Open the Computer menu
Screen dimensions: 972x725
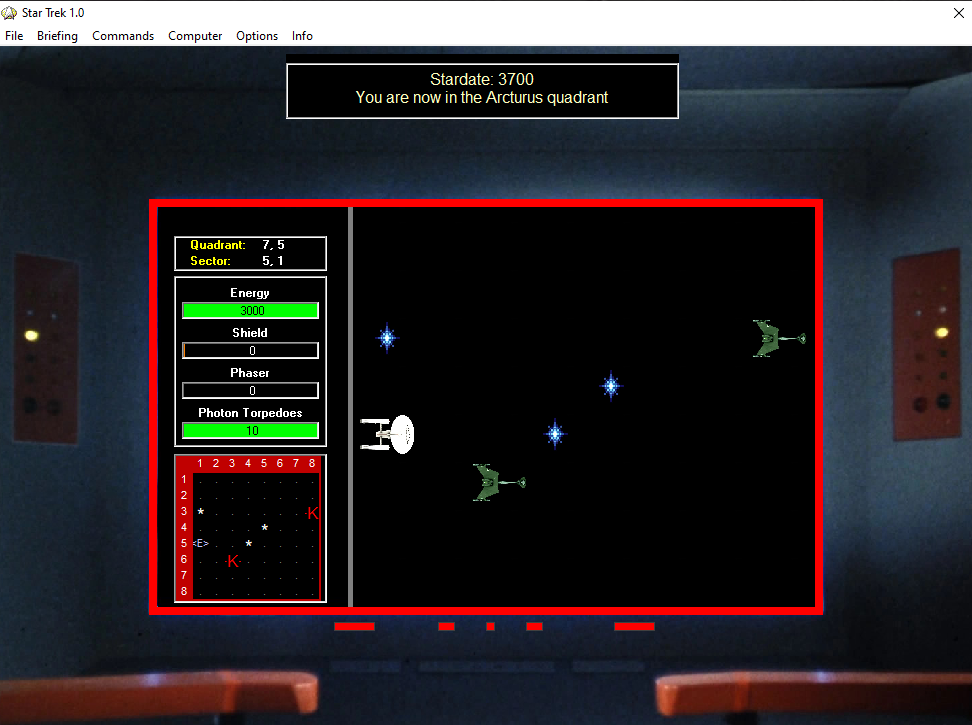pos(195,36)
